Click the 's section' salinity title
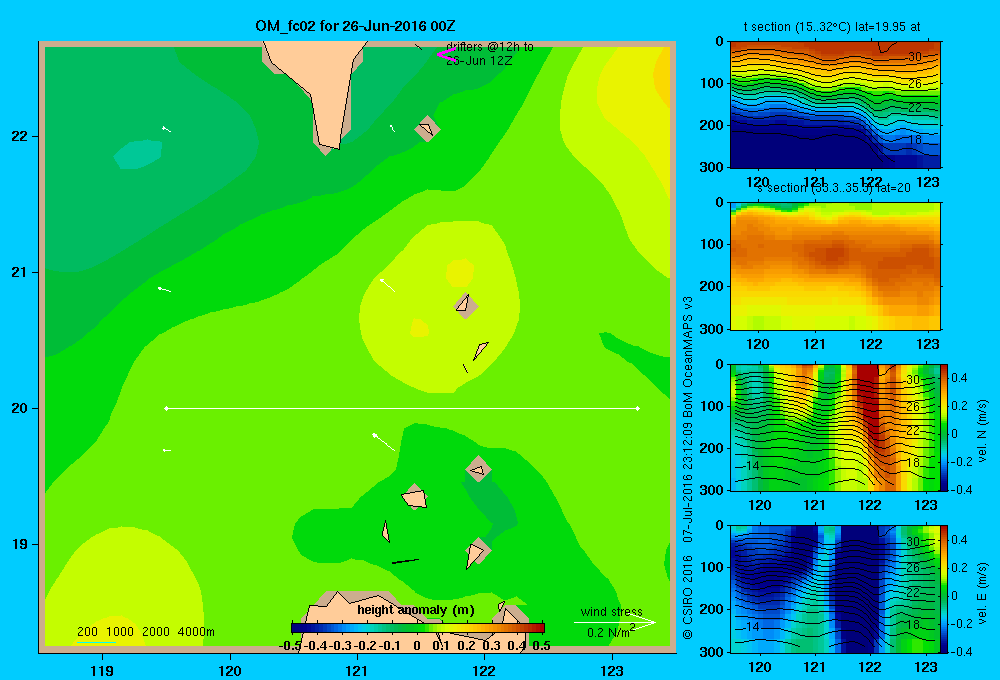The image size is (1000, 680). pos(834,188)
